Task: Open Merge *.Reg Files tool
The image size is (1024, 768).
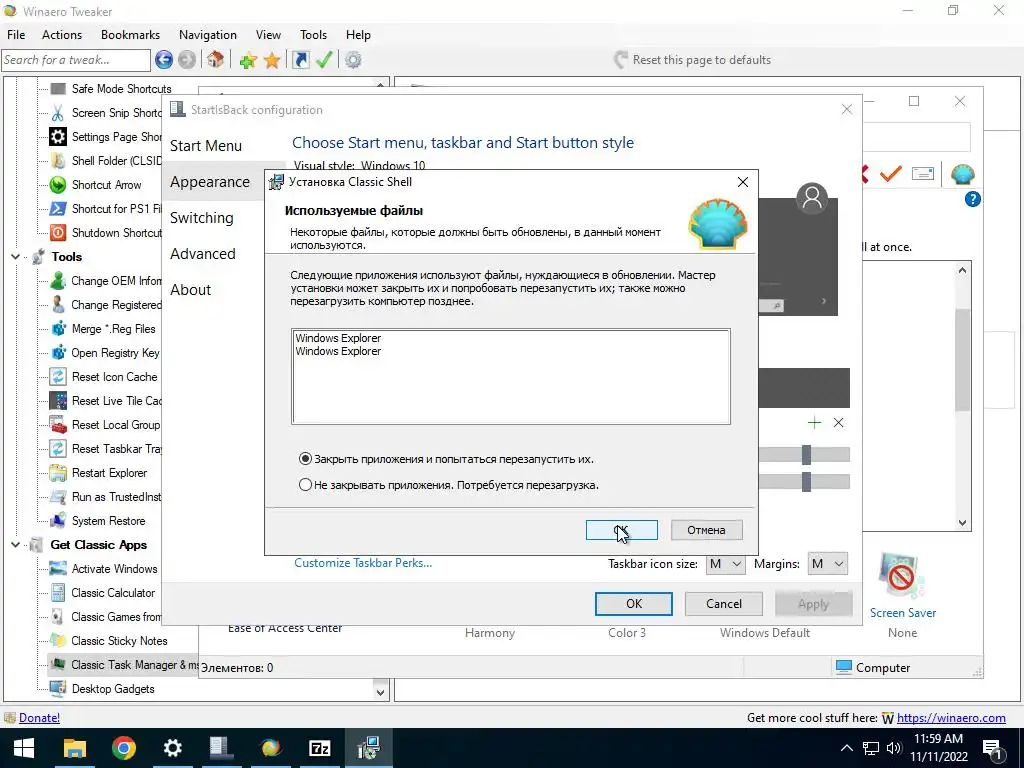Action: click(114, 329)
